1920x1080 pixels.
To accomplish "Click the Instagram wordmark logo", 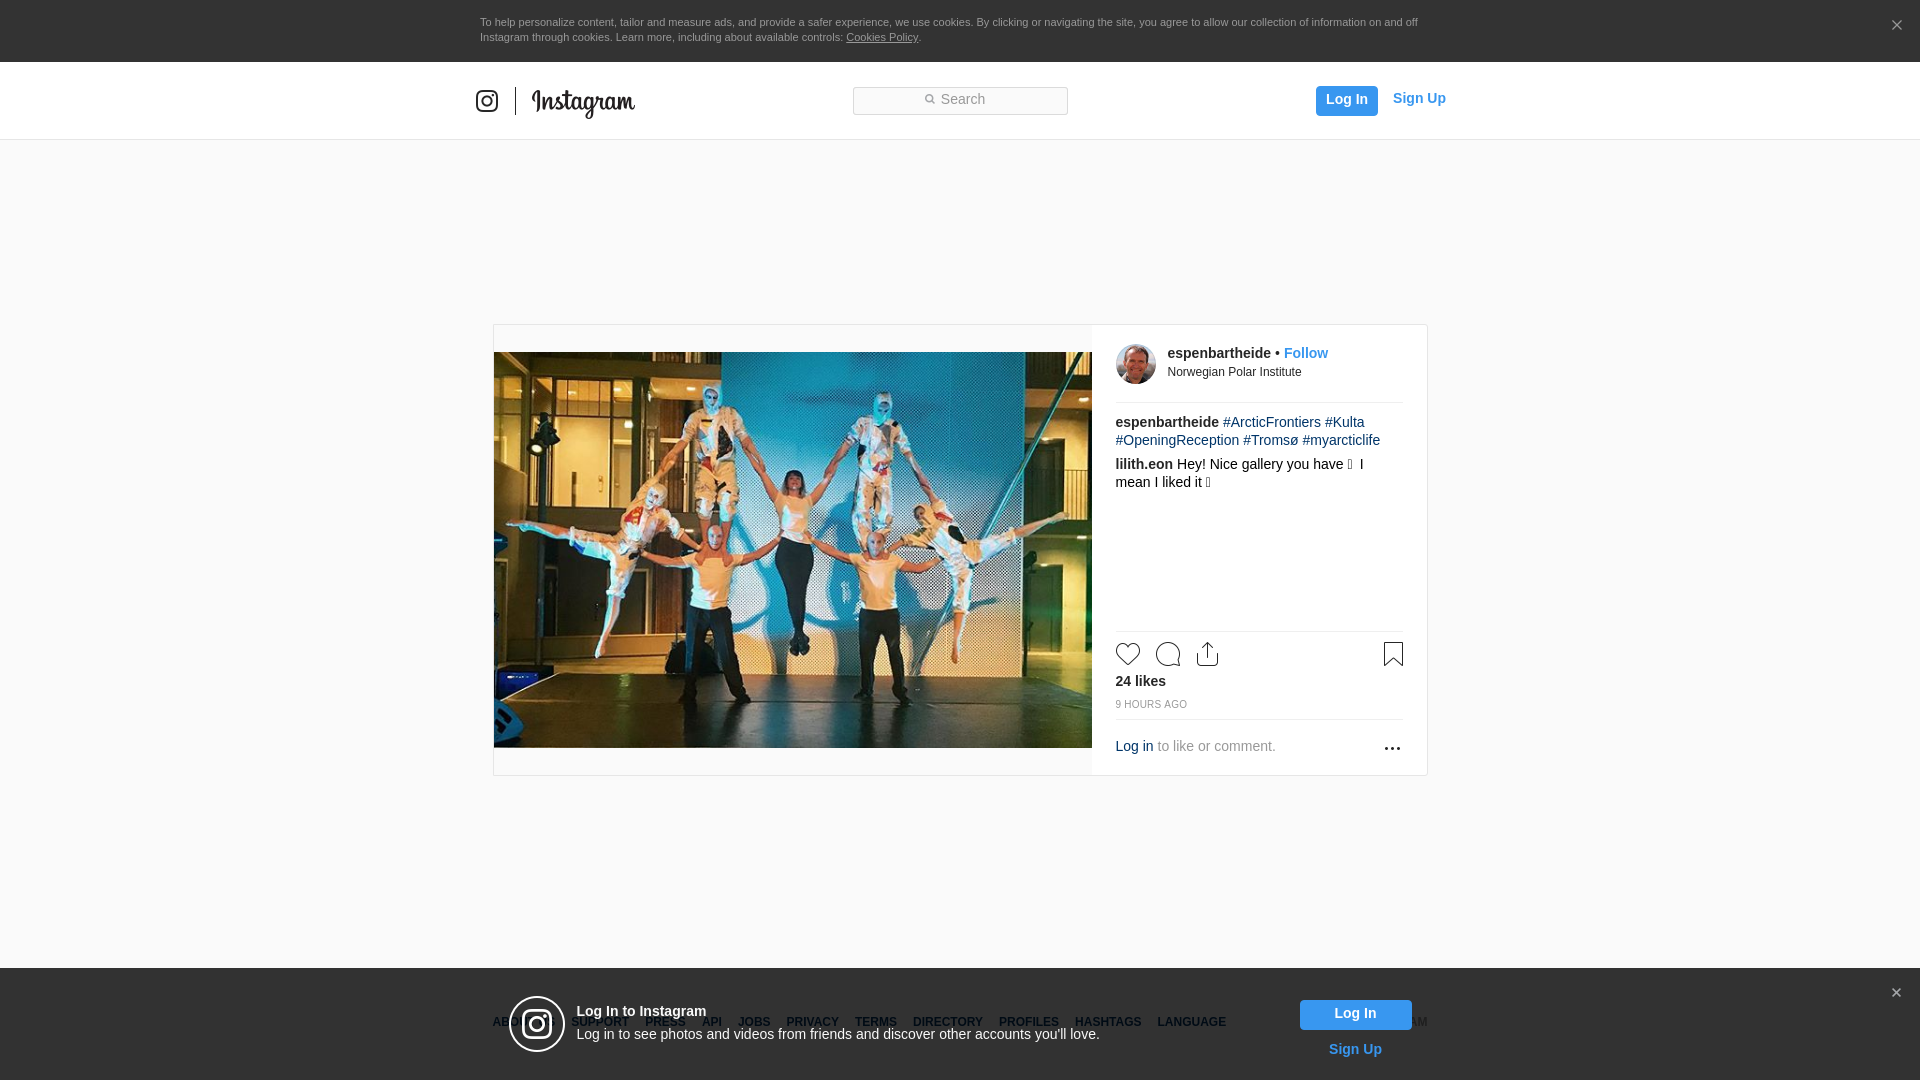I will click(583, 103).
